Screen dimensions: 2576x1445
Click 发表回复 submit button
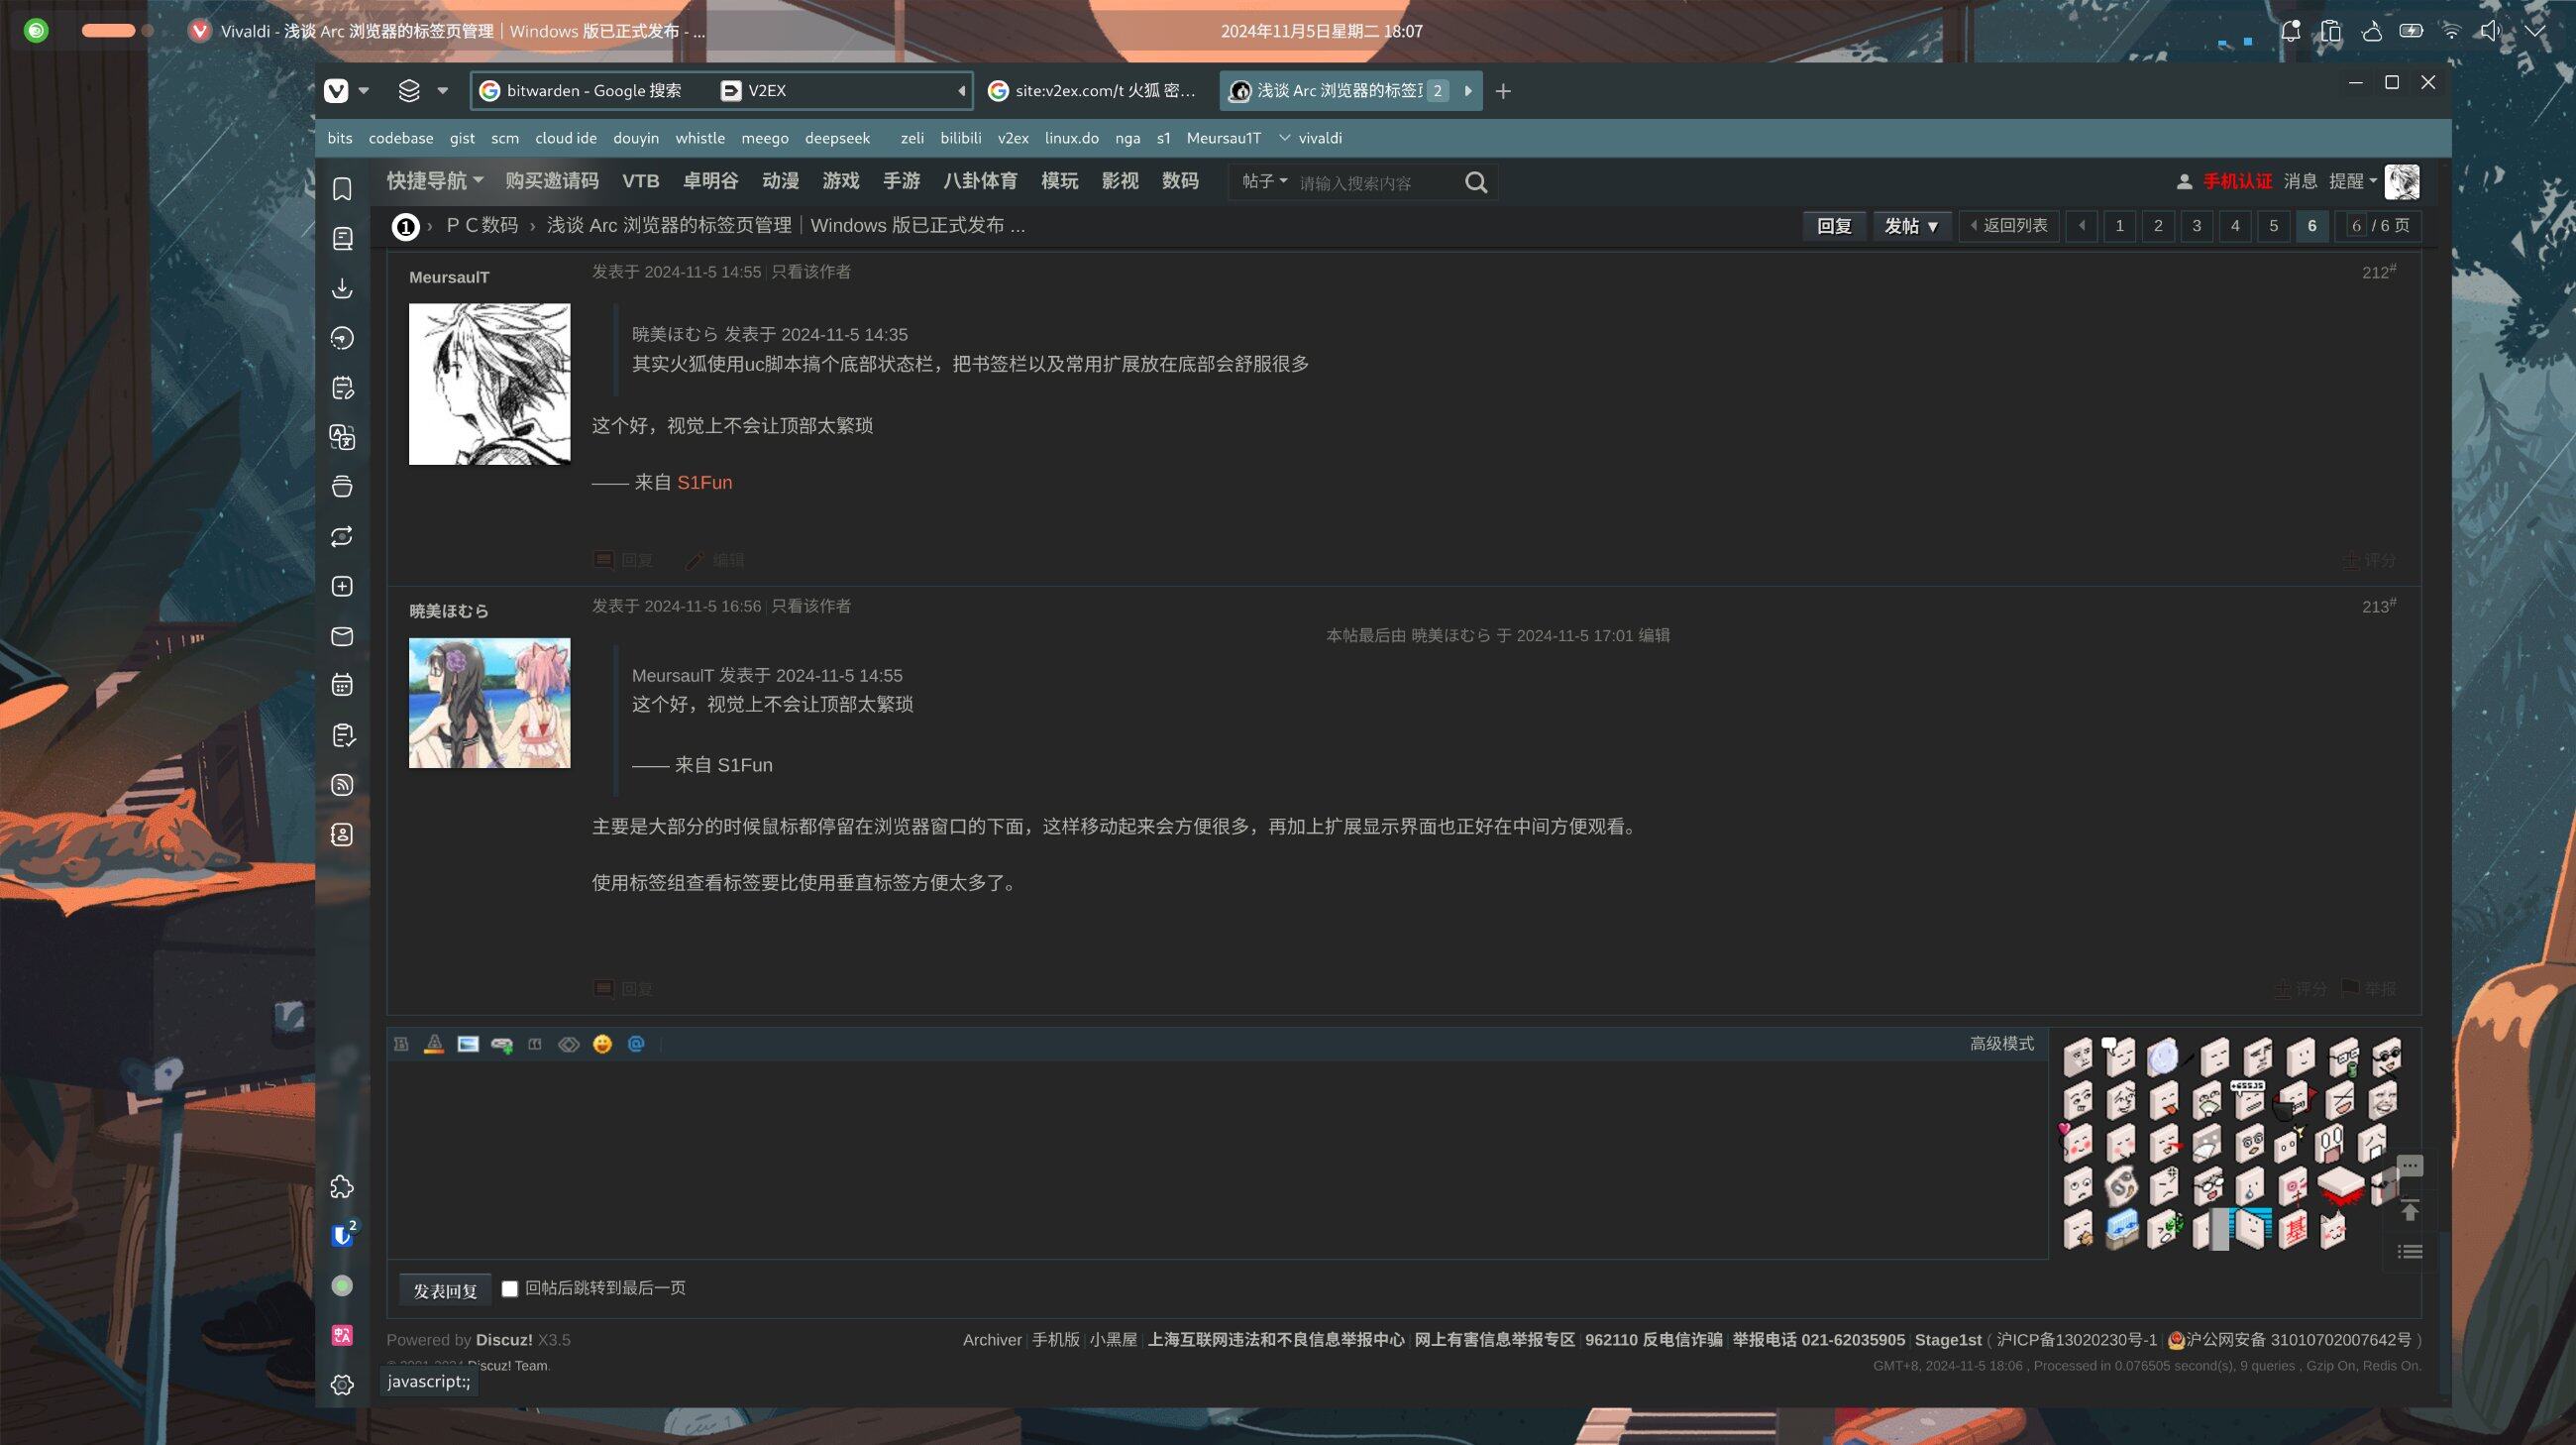pyautogui.click(x=445, y=1291)
